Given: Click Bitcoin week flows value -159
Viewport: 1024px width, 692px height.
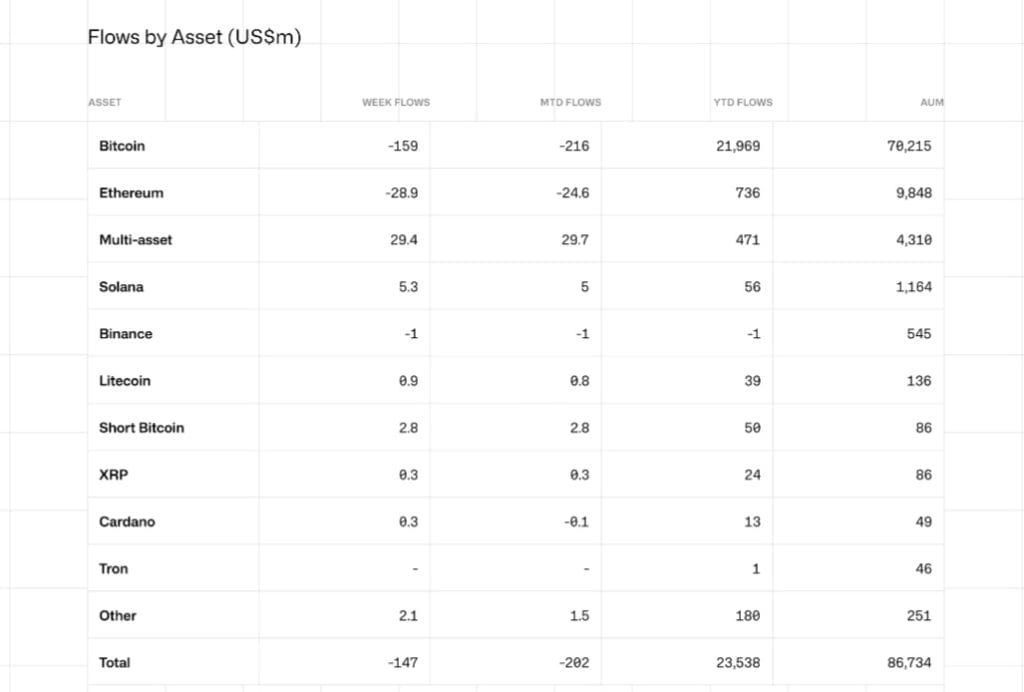Looking at the screenshot, I should pyautogui.click(x=402, y=146).
